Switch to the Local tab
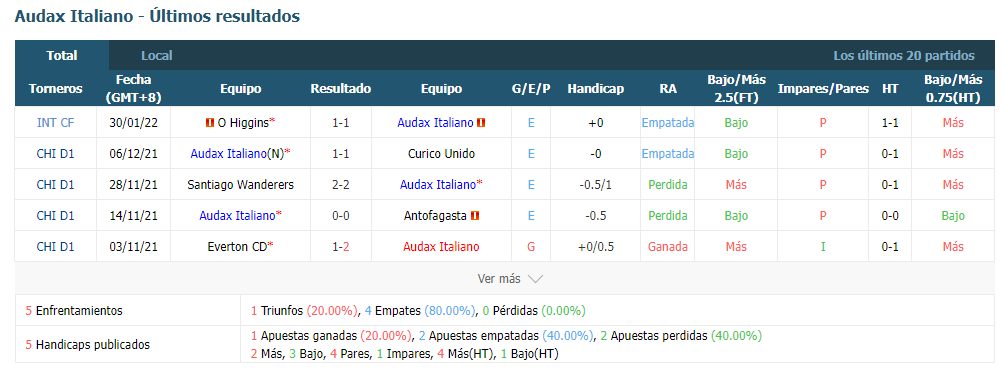 coord(157,56)
